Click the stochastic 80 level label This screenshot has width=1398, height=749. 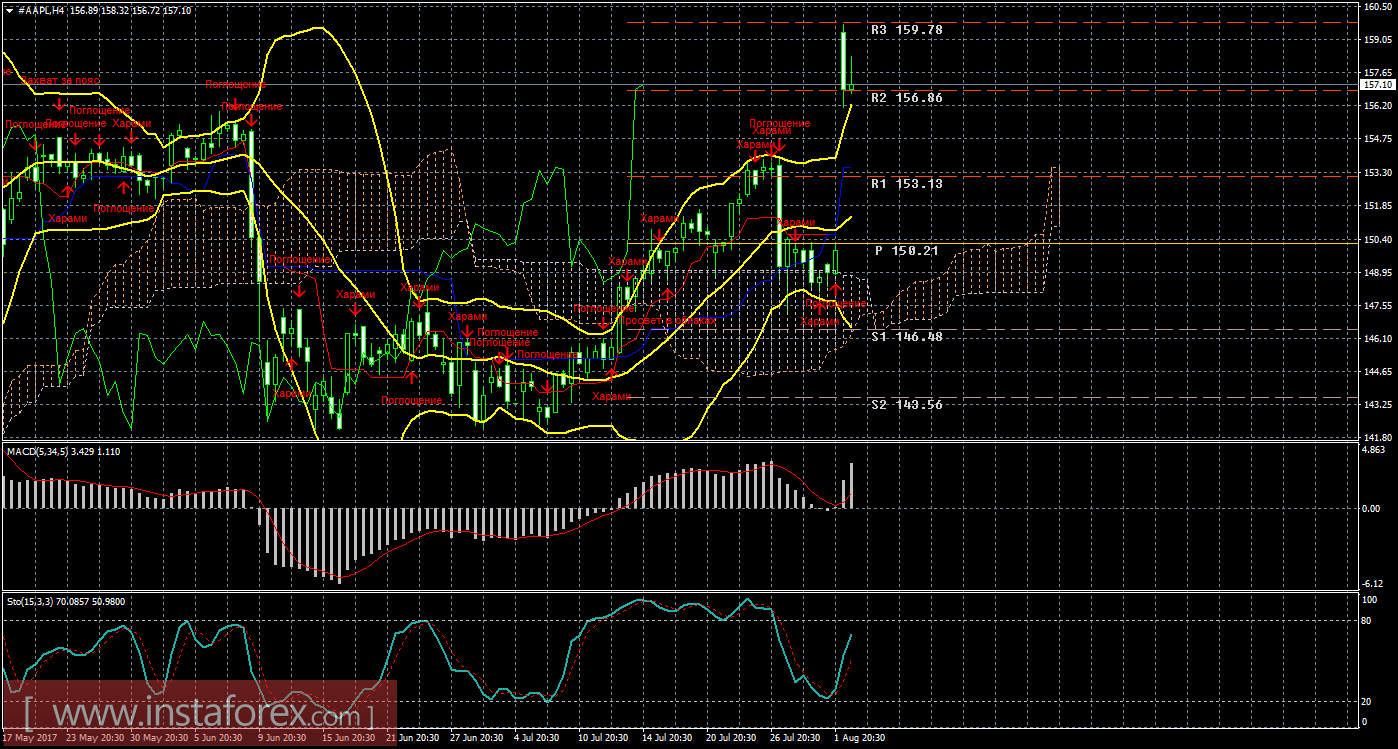1384,620
